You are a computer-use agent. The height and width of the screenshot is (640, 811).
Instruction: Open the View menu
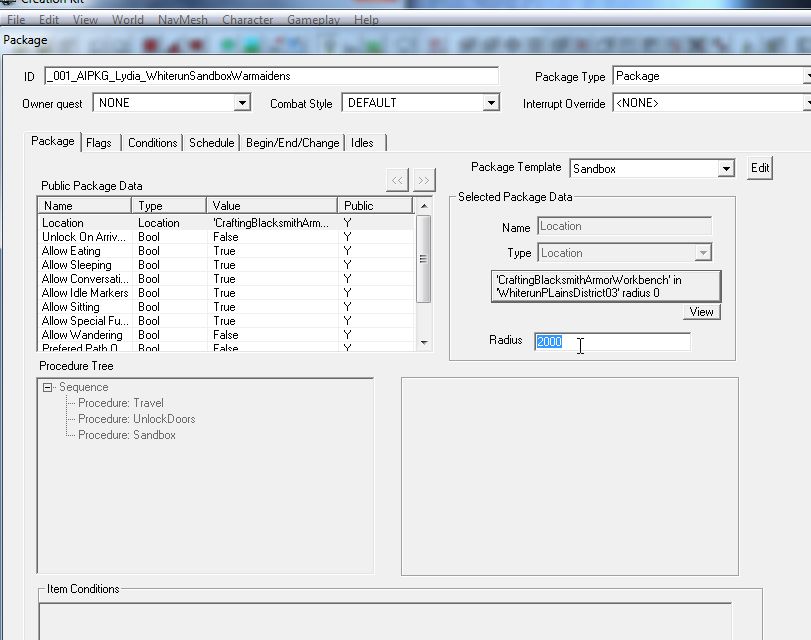coord(85,20)
